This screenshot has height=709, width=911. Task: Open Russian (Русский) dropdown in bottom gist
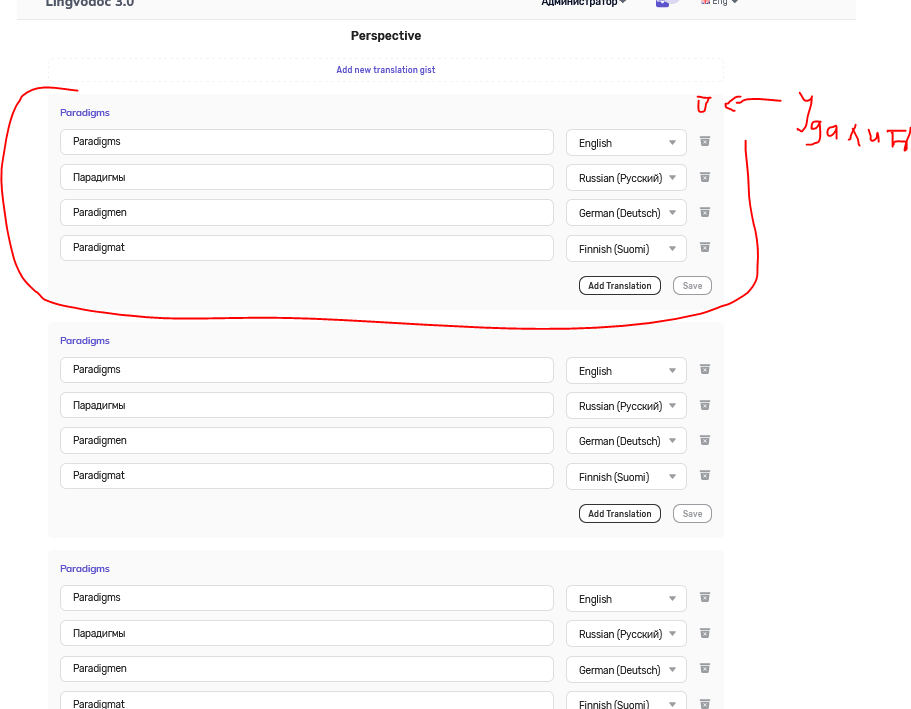coord(626,633)
